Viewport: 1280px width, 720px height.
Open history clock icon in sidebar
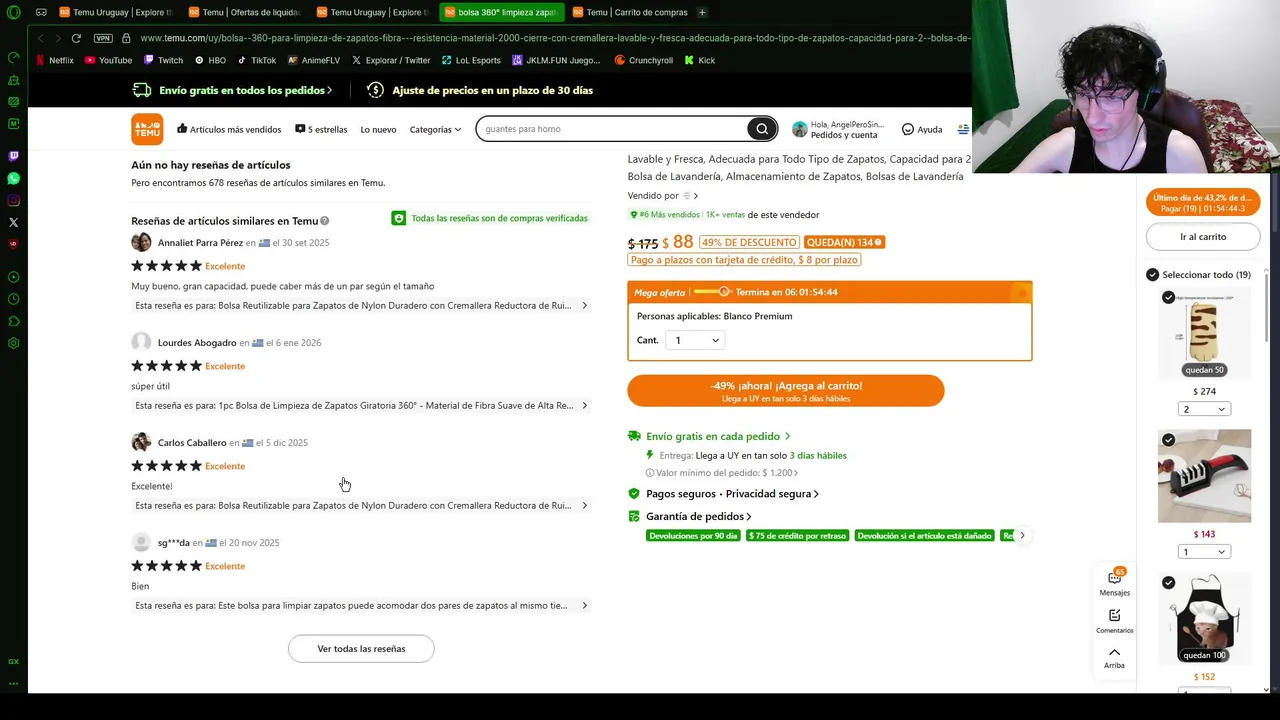point(13,299)
